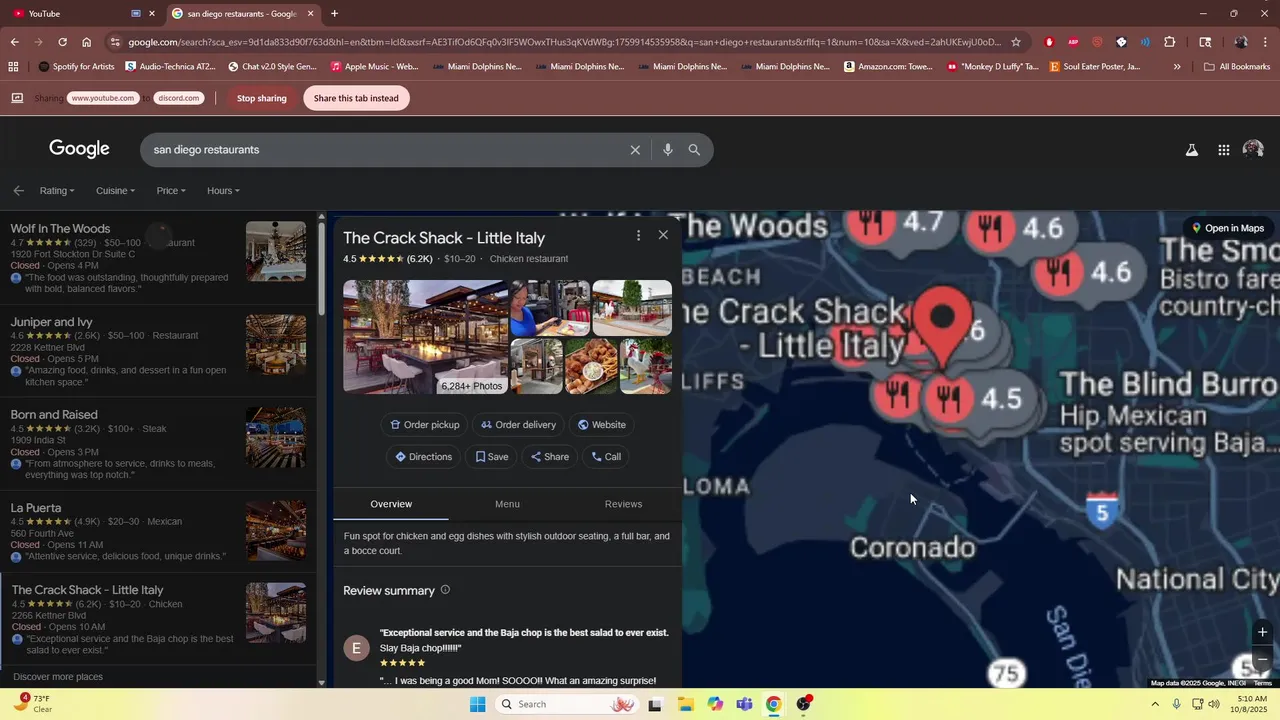The width and height of the screenshot is (1280, 720).
Task: Open OBS Studio from the taskbar
Action: pos(804,704)
